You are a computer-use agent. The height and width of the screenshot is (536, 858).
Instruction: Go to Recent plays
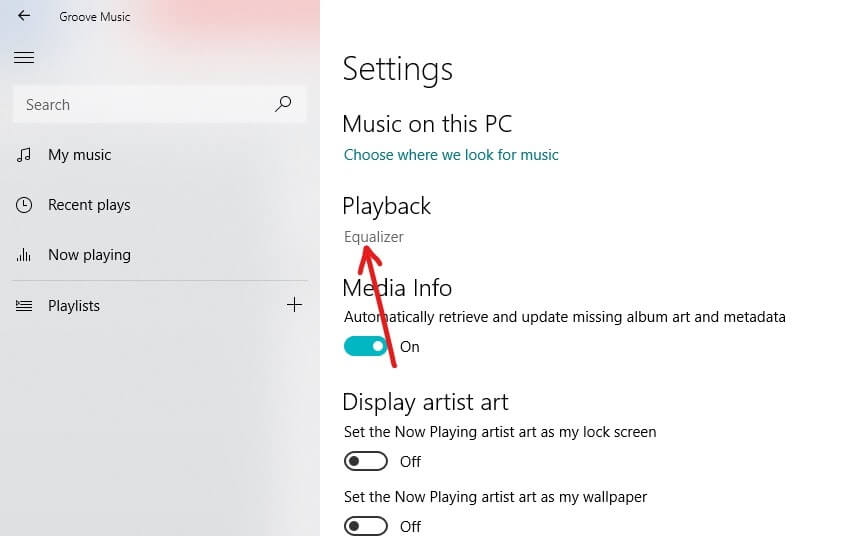coord(89,205)
